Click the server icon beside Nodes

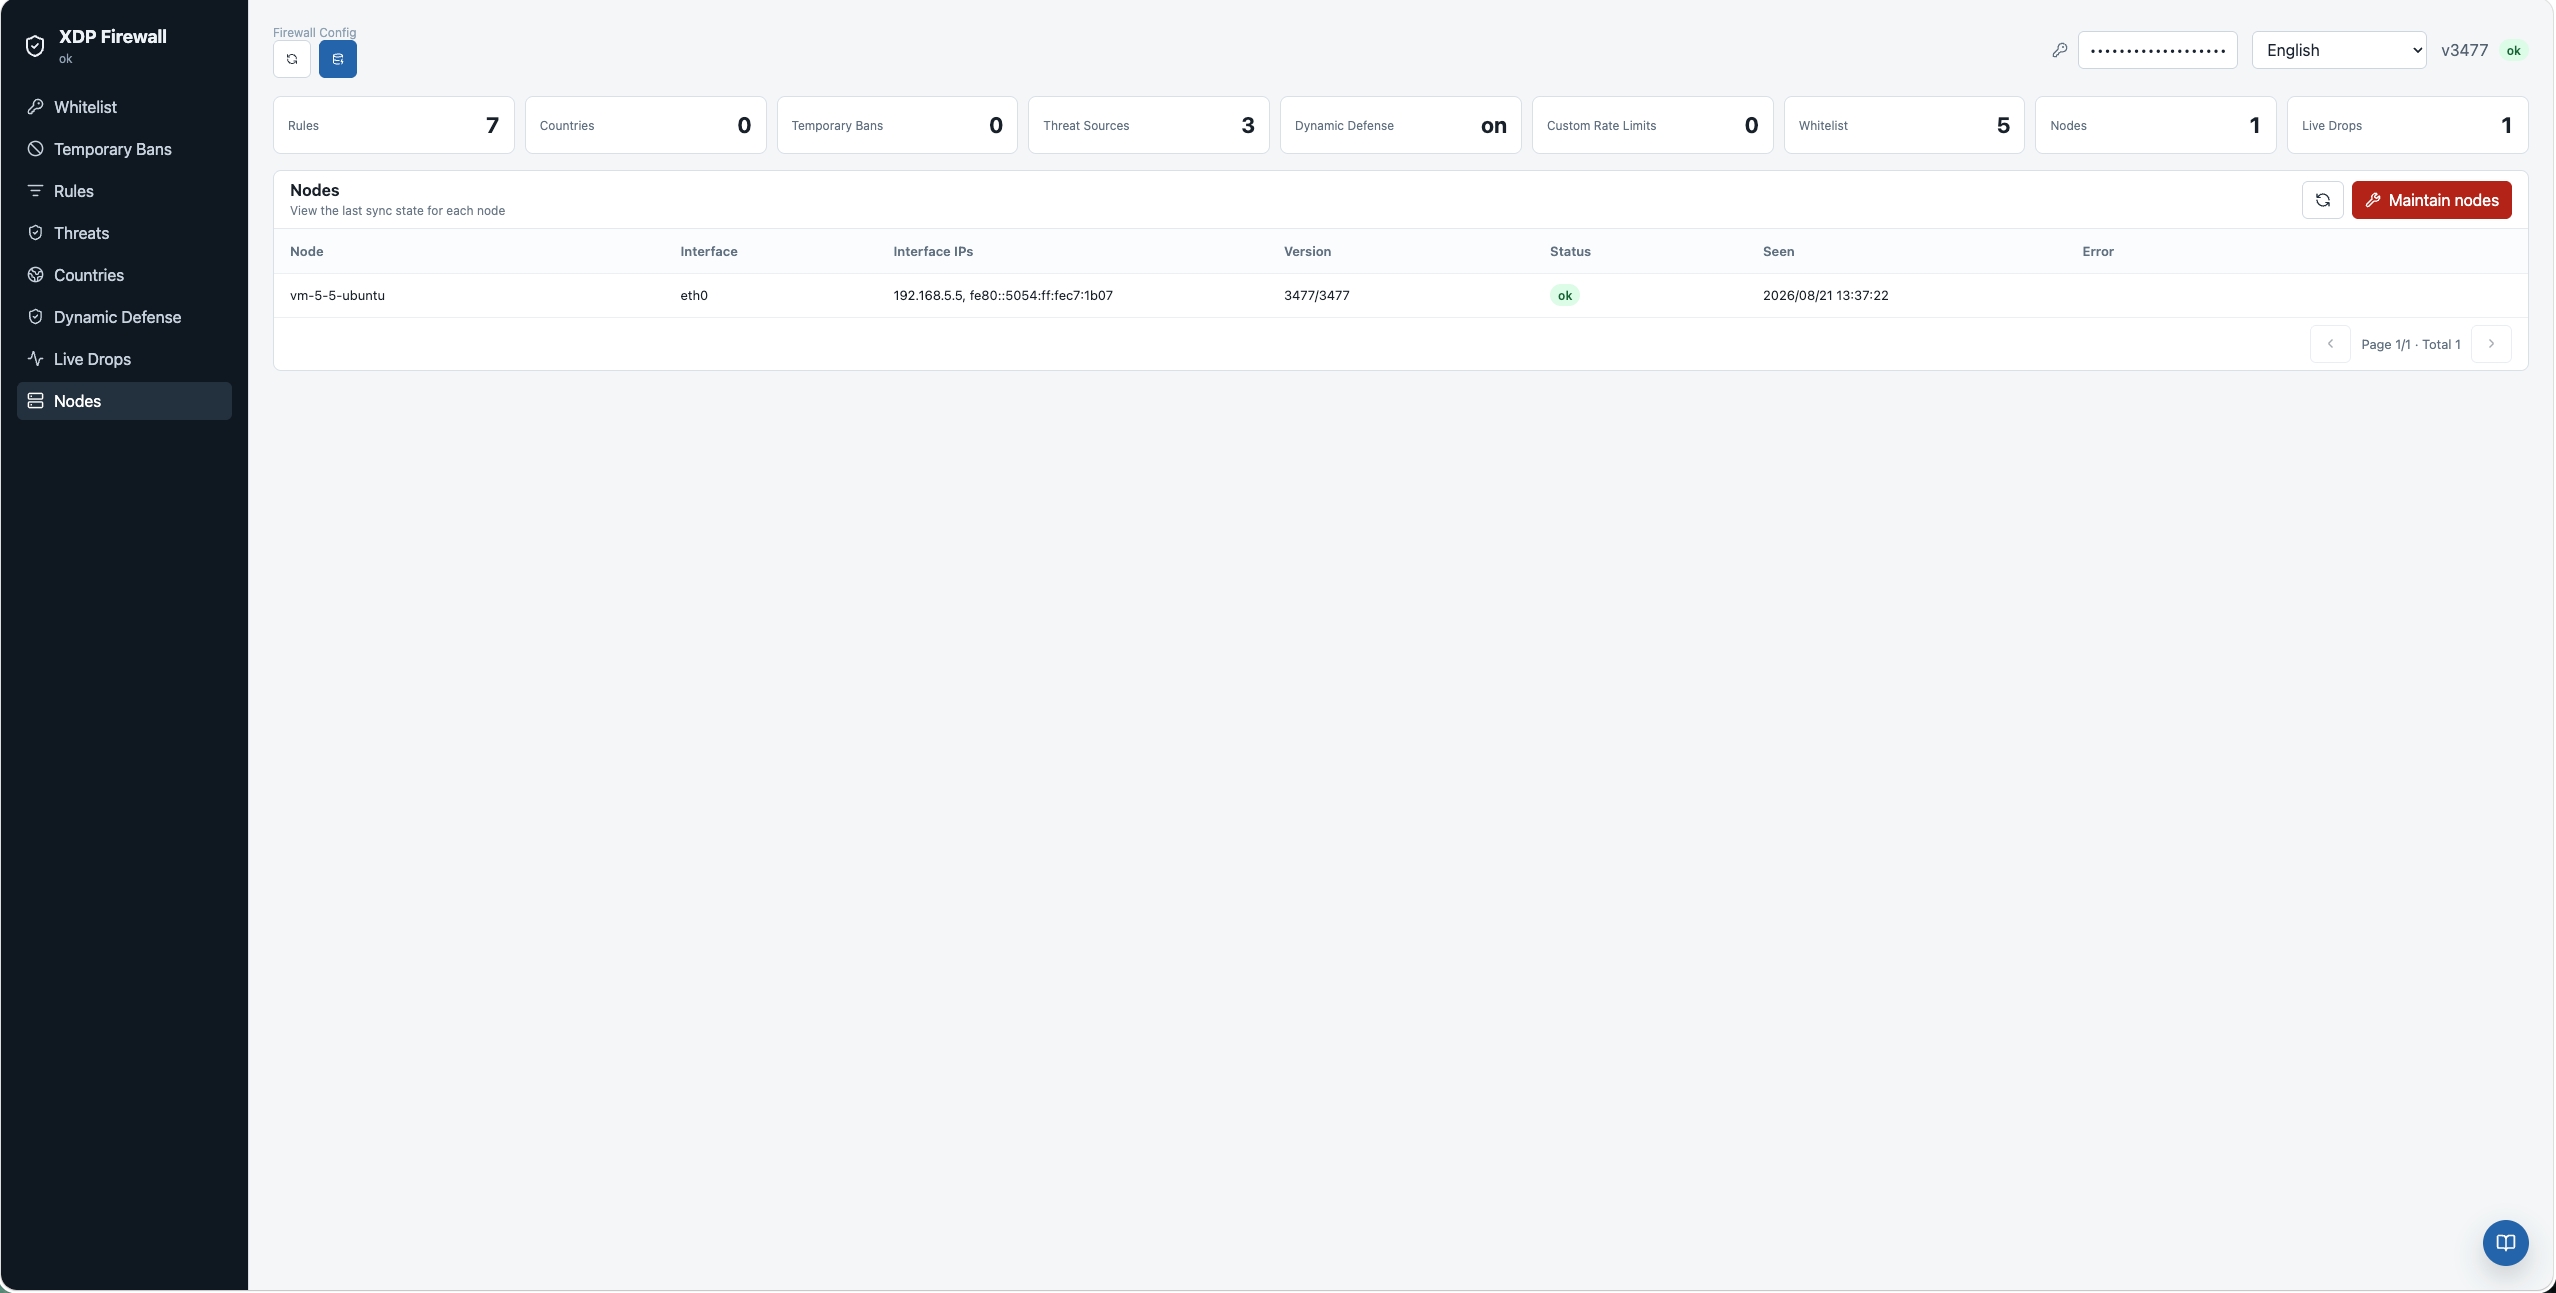click(x=35, y=401)
